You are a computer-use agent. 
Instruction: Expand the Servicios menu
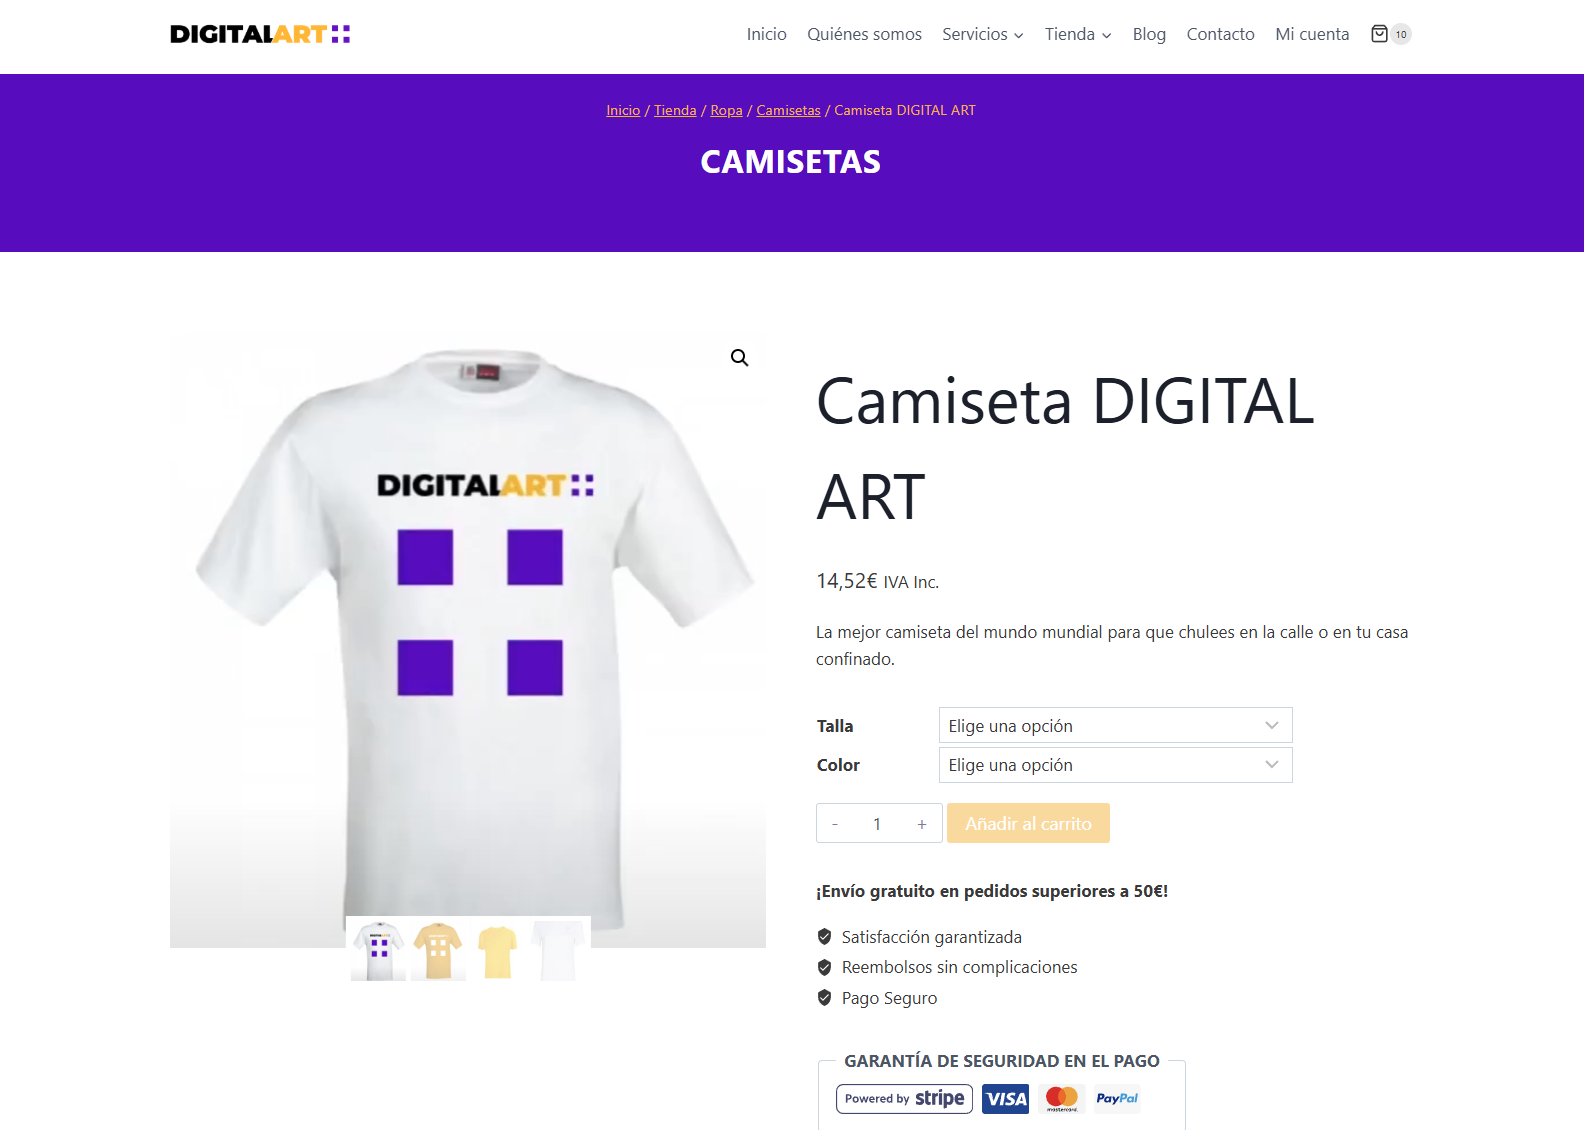pos(982,34)
